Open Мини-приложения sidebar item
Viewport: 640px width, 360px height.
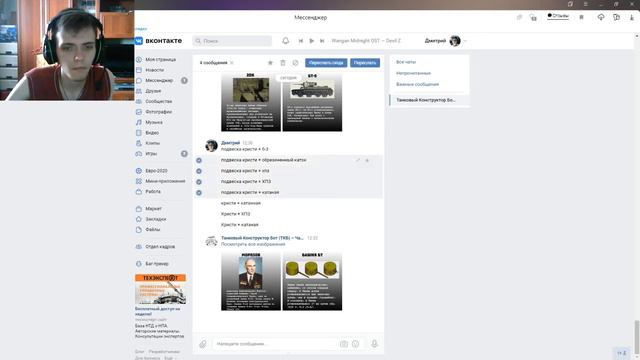(x=165, y=181)
